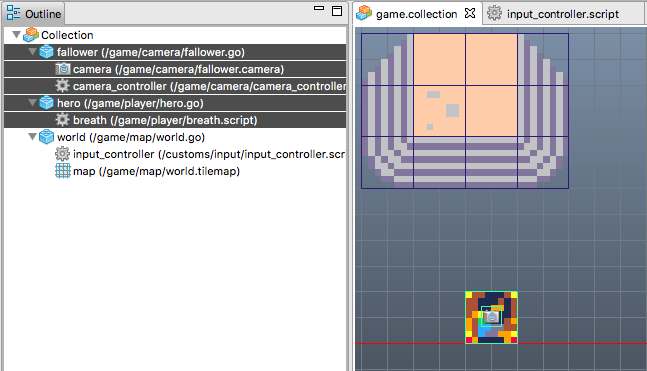The width and height of the screenshot is (647, 371).
Task: Click the breath script gear icon
Action: point(62,120)
